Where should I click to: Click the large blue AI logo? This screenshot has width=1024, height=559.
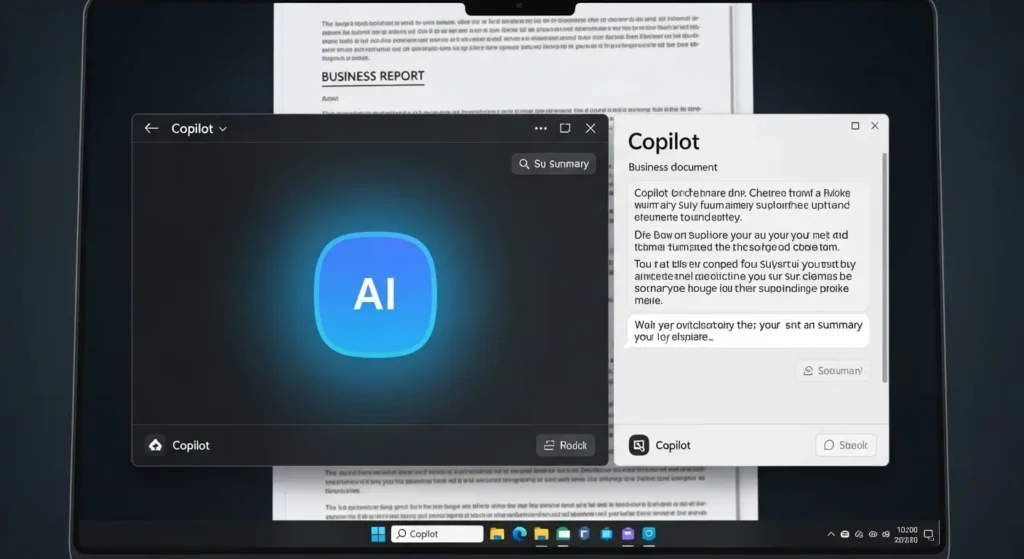tap(376, 295)
